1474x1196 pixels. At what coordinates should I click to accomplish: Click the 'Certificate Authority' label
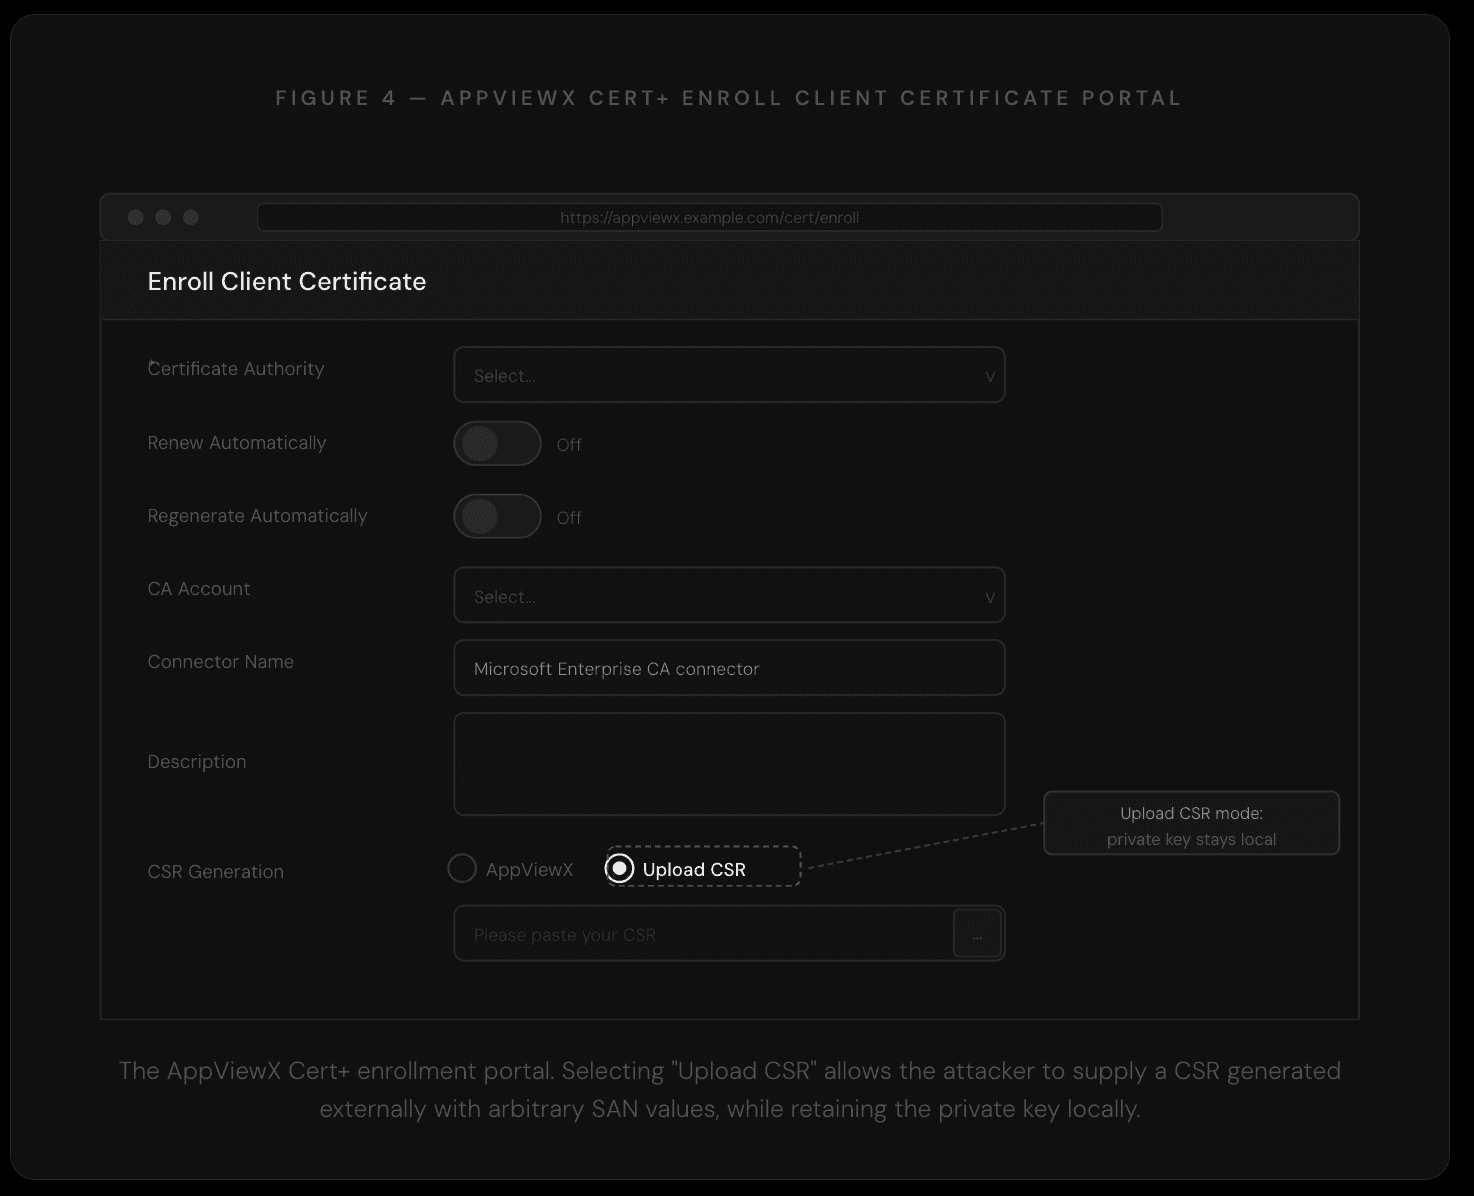click(236, 369)
